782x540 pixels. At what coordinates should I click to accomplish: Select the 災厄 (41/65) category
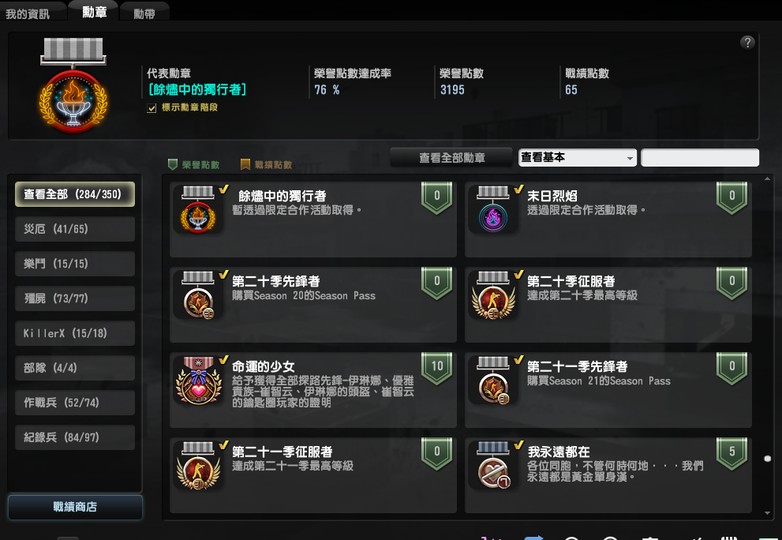click(x=75, y=229)
